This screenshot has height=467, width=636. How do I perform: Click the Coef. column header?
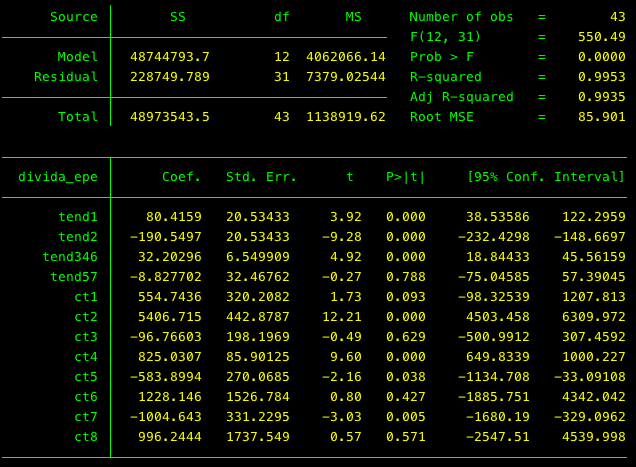pos(181,177)
